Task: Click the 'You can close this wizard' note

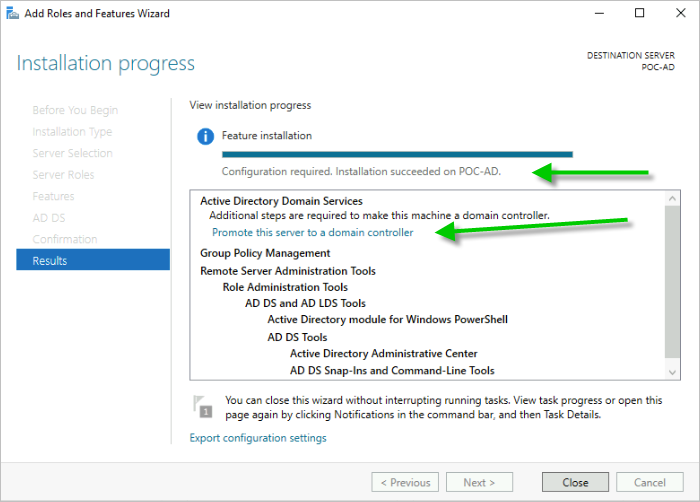Action: click(x=444, y=407)
